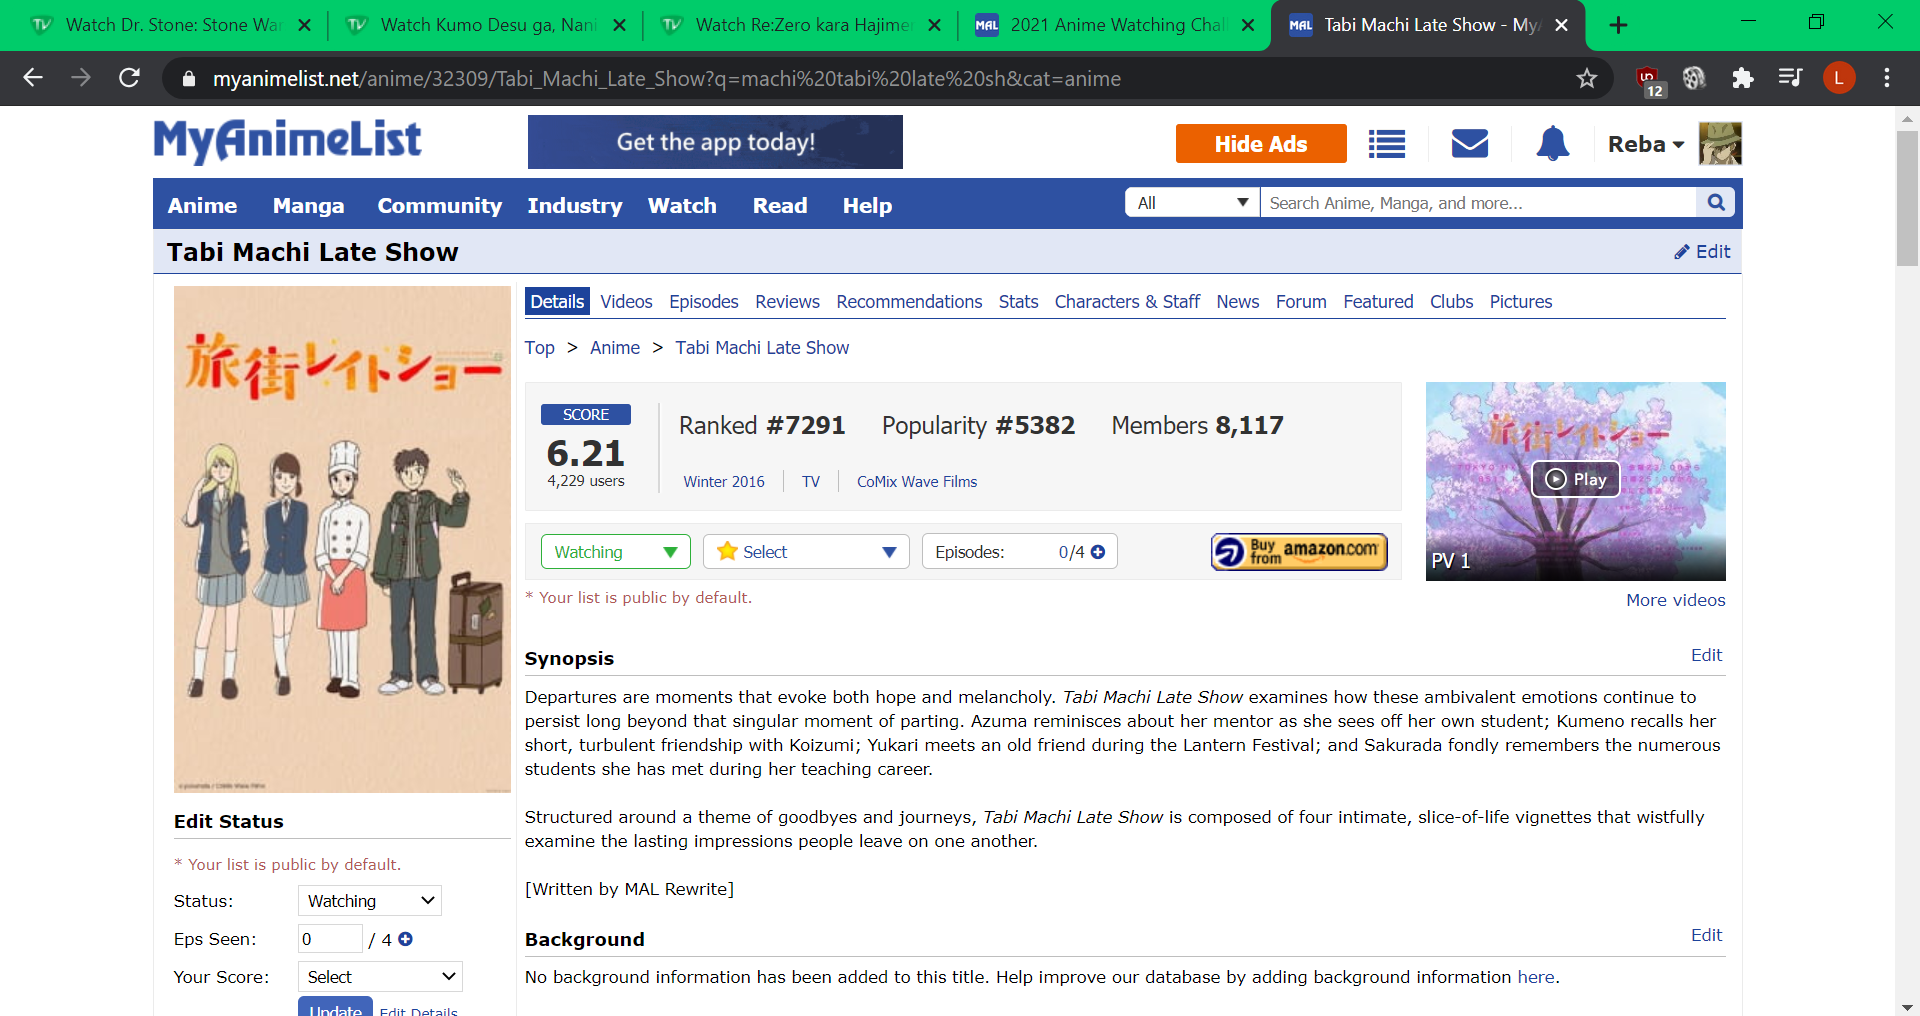
Task: Click the plus icon next to Episodes 0/4
Action: pyautogui.click(x=1098, y=552)
